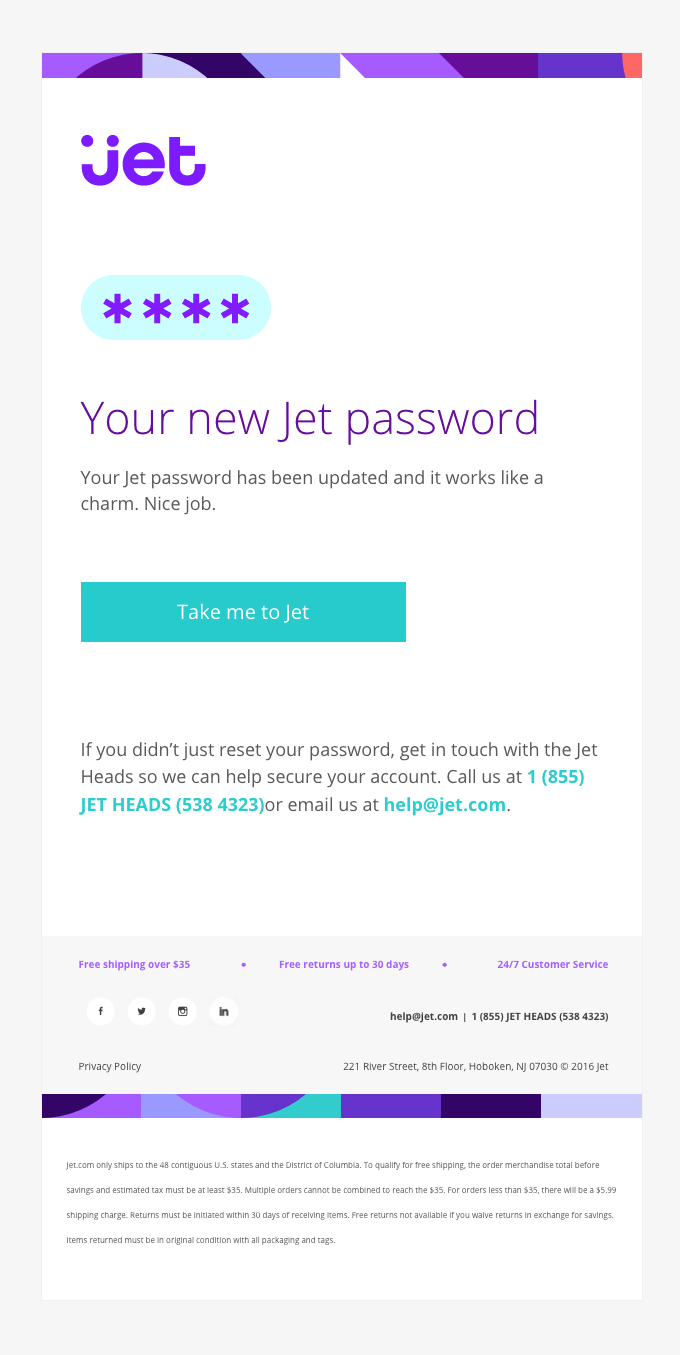Open Jet's LinkedIn icon

tap(223, 1011)
